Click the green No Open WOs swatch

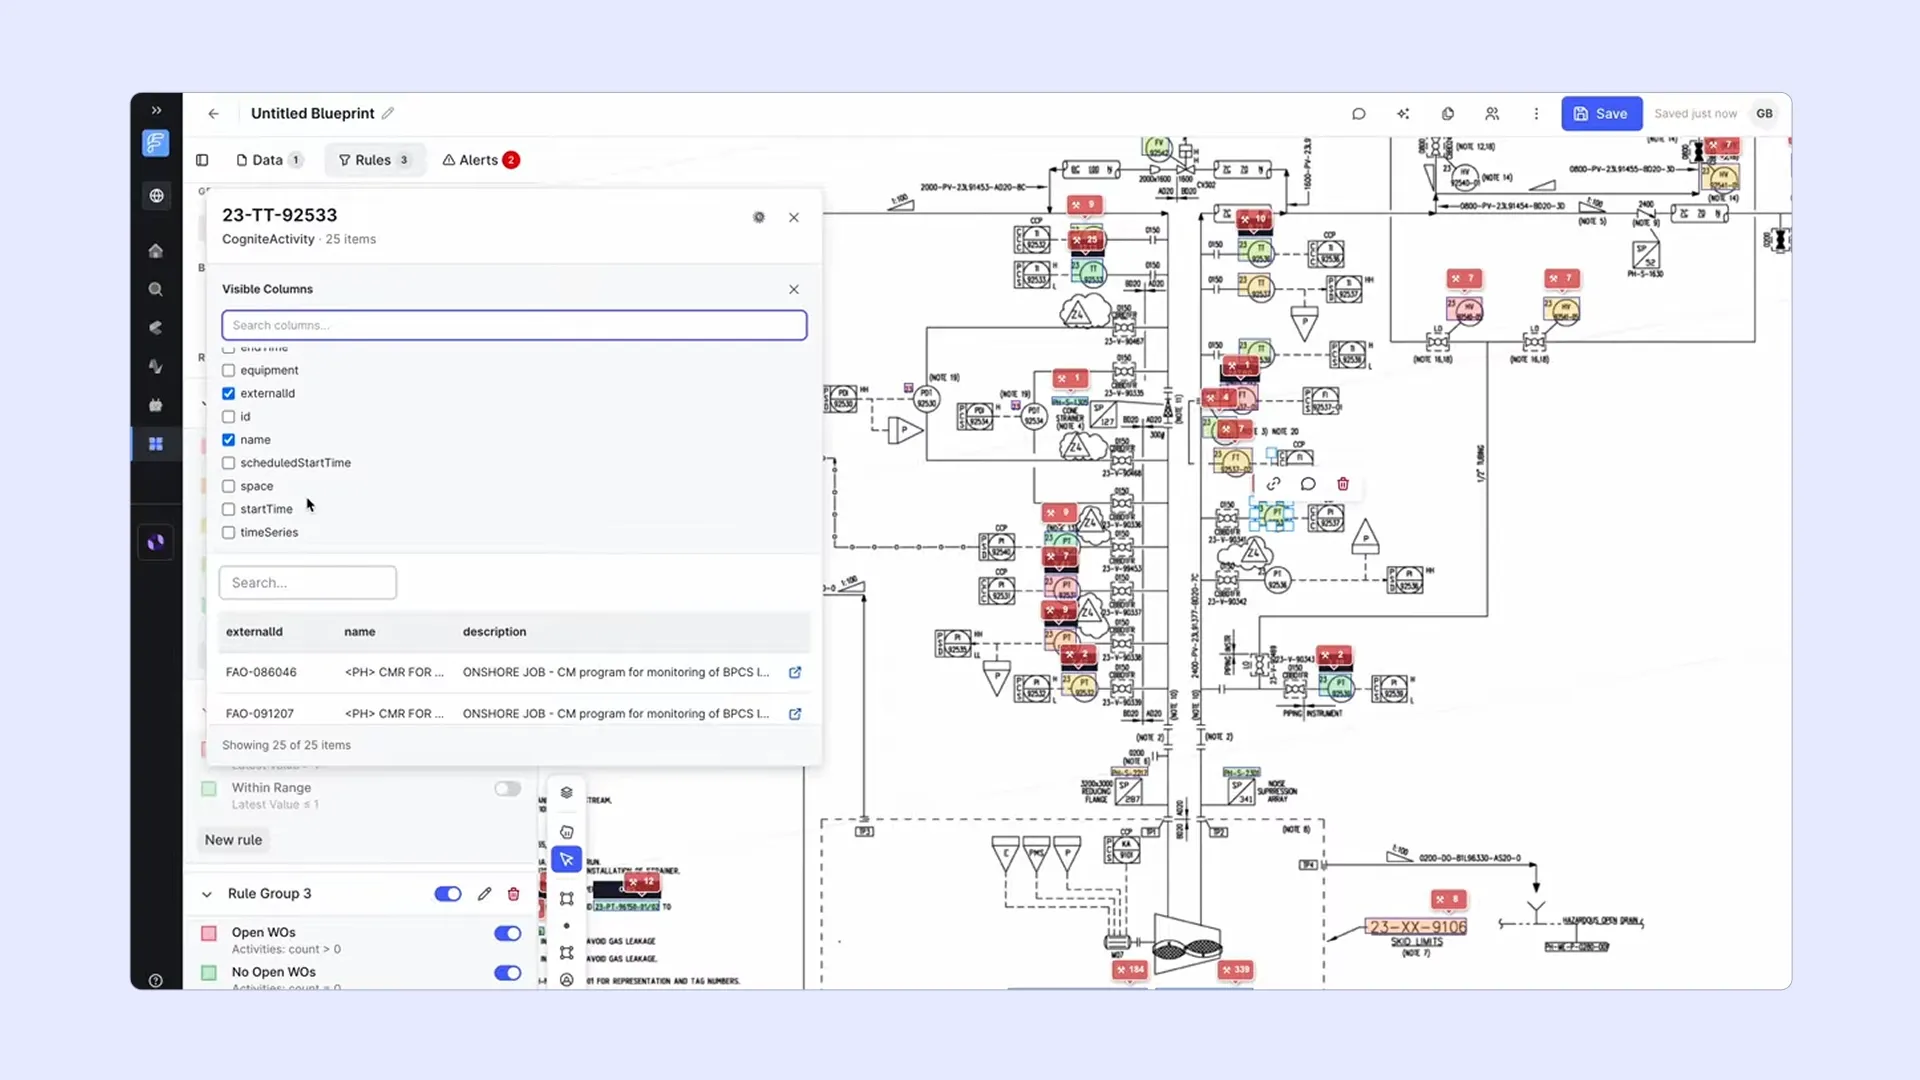pyautogui.click(x=209, y=973)
